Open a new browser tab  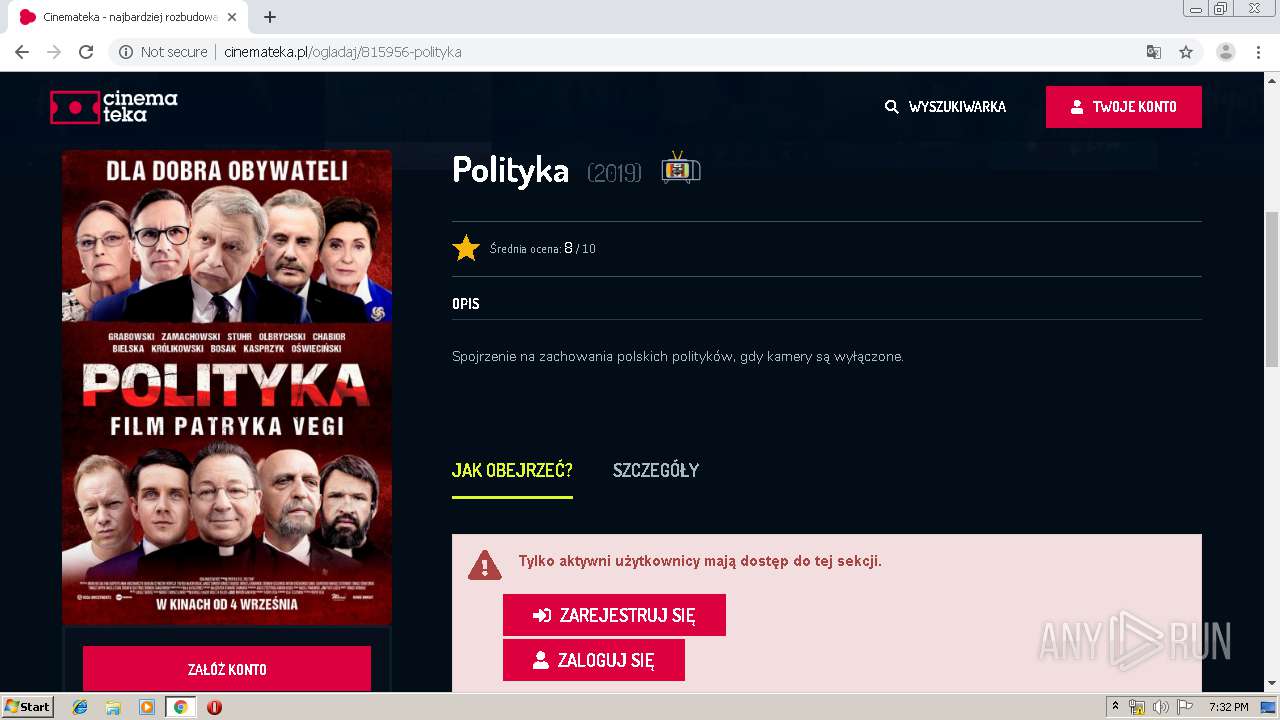pyautogui.click(x=270, y=17)
